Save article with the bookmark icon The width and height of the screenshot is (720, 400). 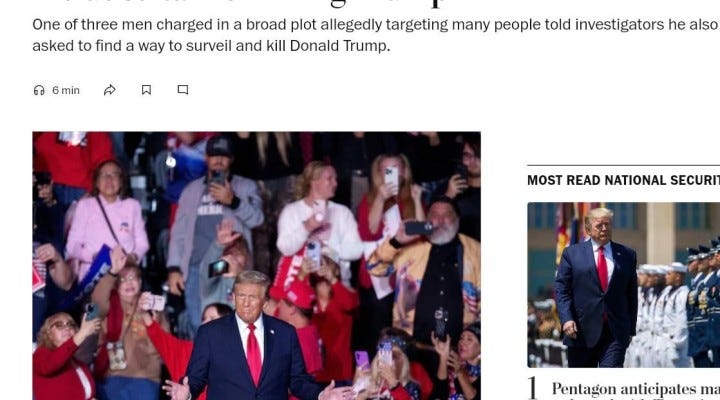(x=146, y=90)
